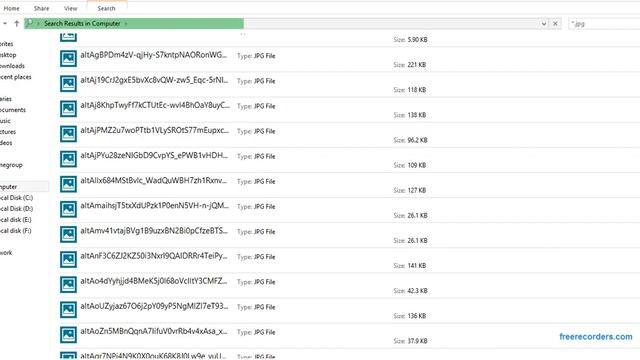Image resolution: width=640 pixels, height=360 pixels.
Task: Switch to the Search ribbon tab
Action: point(107,8)
